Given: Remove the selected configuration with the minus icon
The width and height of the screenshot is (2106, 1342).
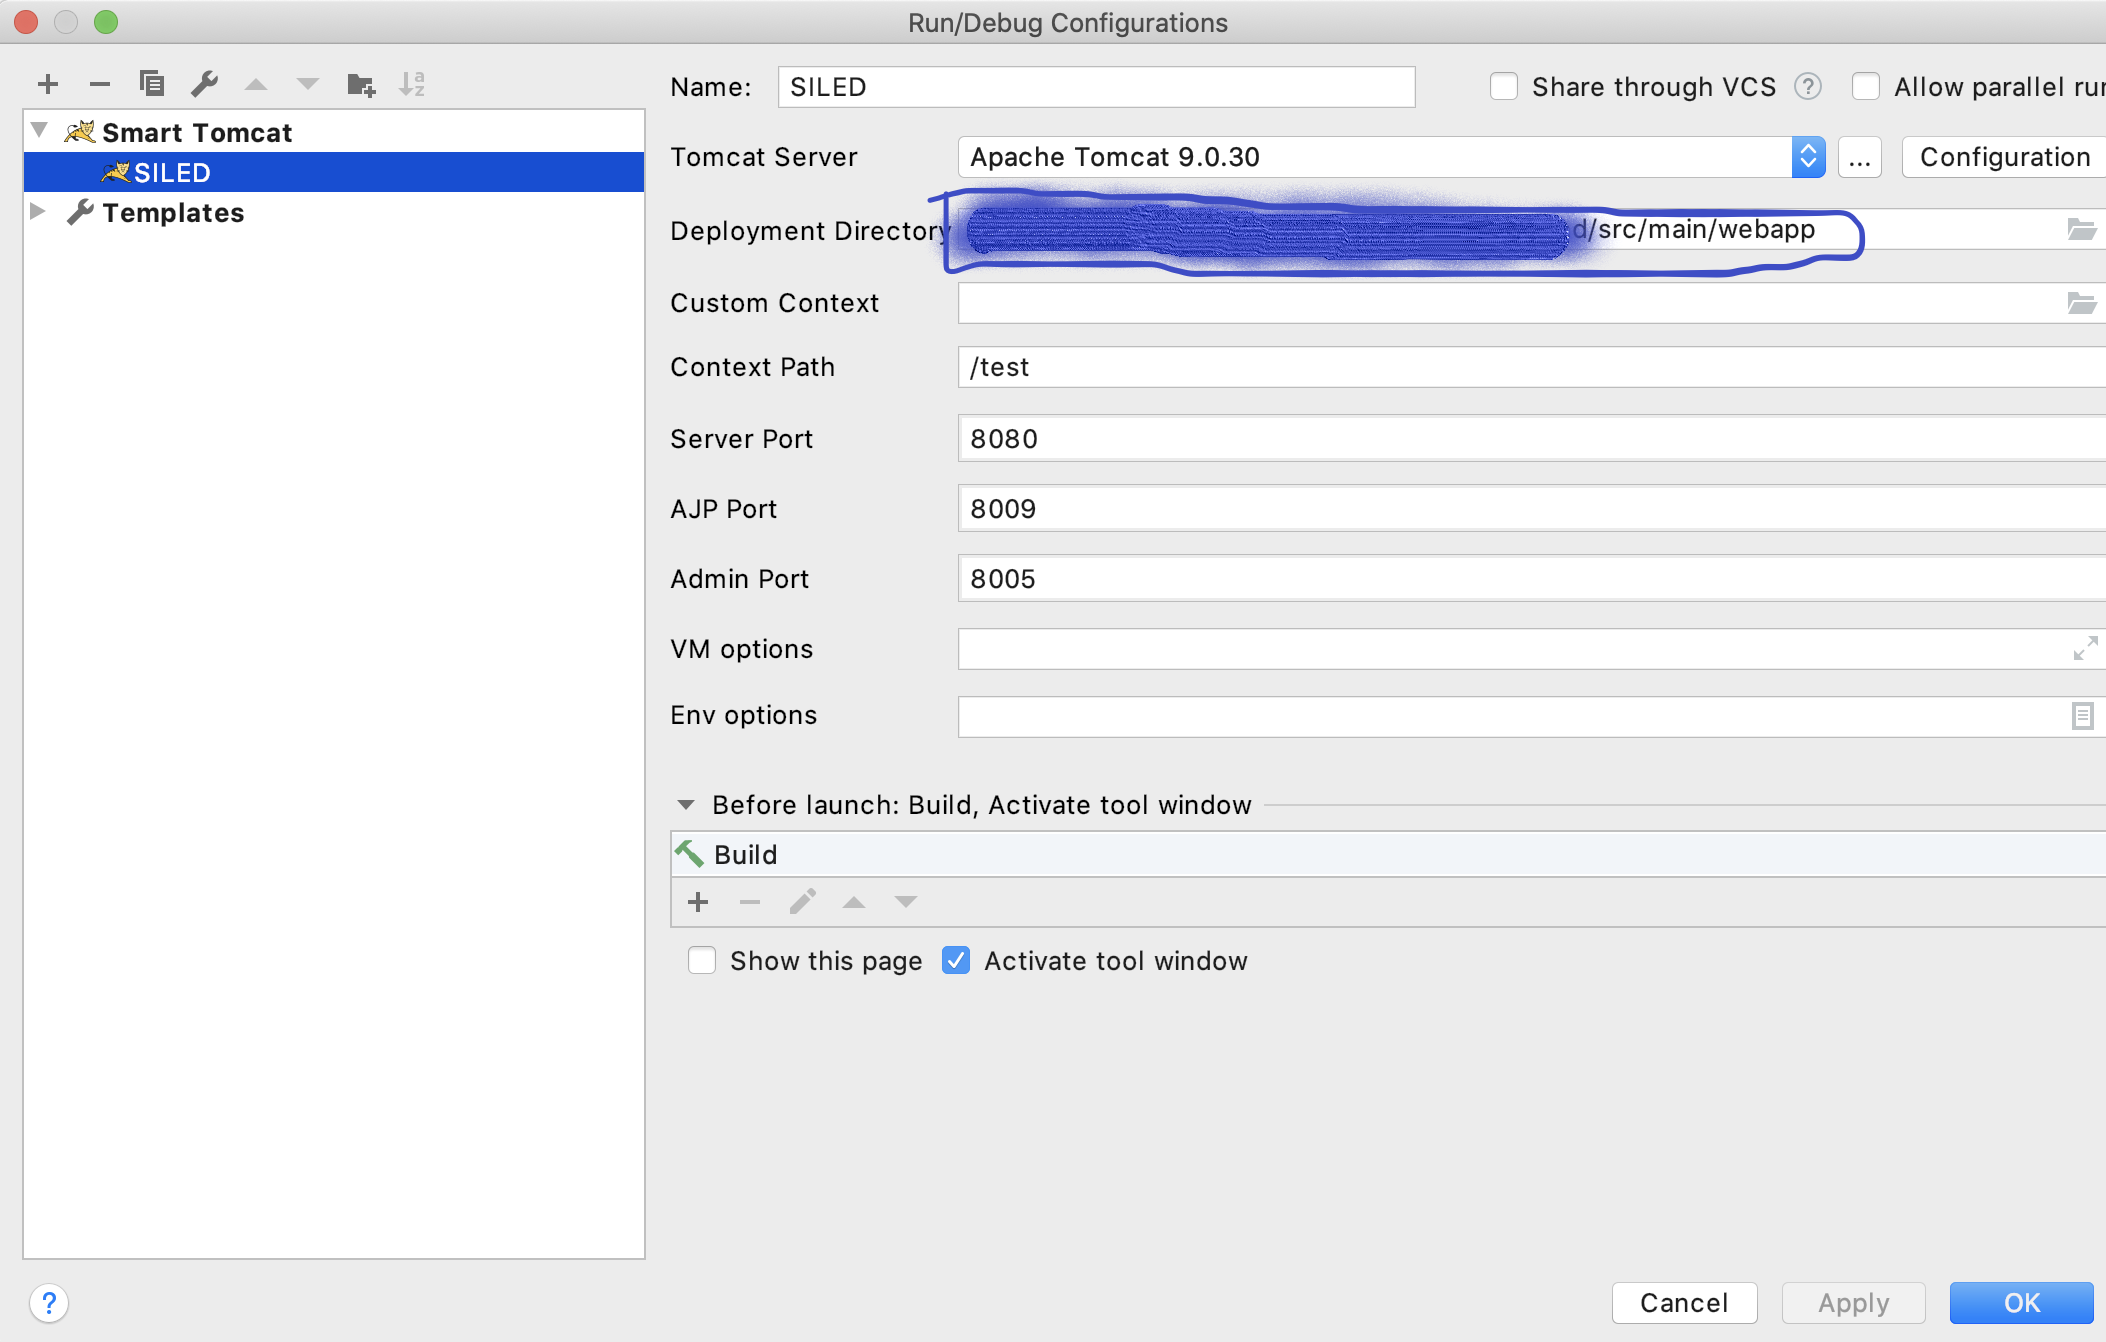Looking at the screenshot, I should pyautogui.click(x=100, y=84).
